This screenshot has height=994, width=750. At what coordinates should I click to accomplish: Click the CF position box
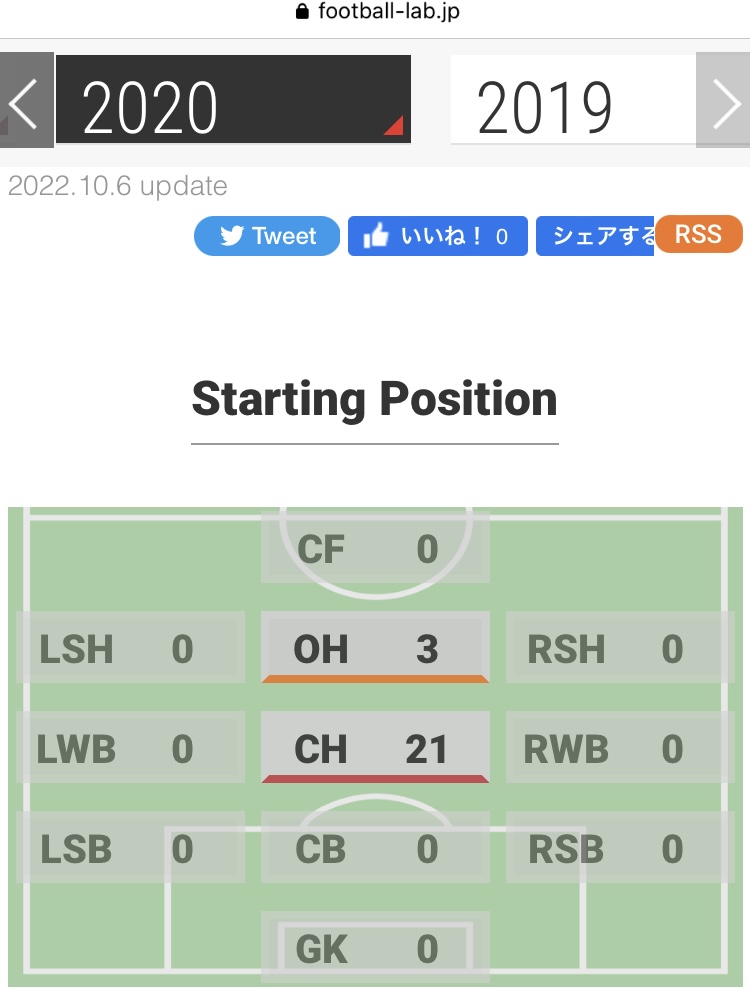pyautogui.click(x=375, y=547)
